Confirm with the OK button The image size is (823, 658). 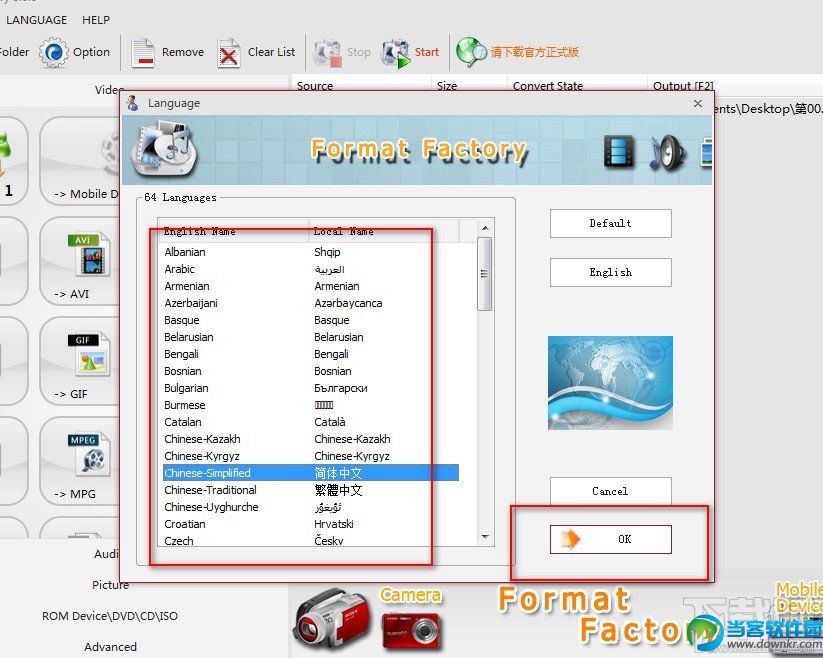(x=610, y=539)
